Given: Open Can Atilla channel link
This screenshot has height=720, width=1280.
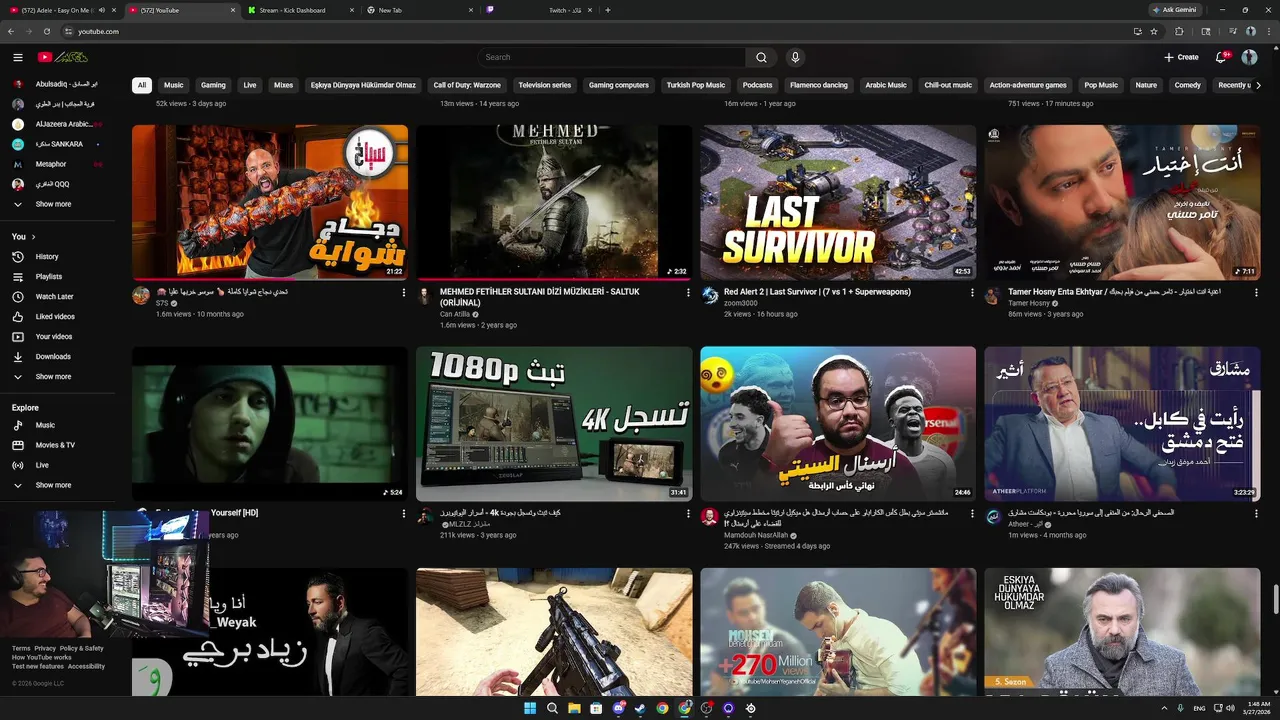Looking at the screenshot, I should [x=454, y=314].
